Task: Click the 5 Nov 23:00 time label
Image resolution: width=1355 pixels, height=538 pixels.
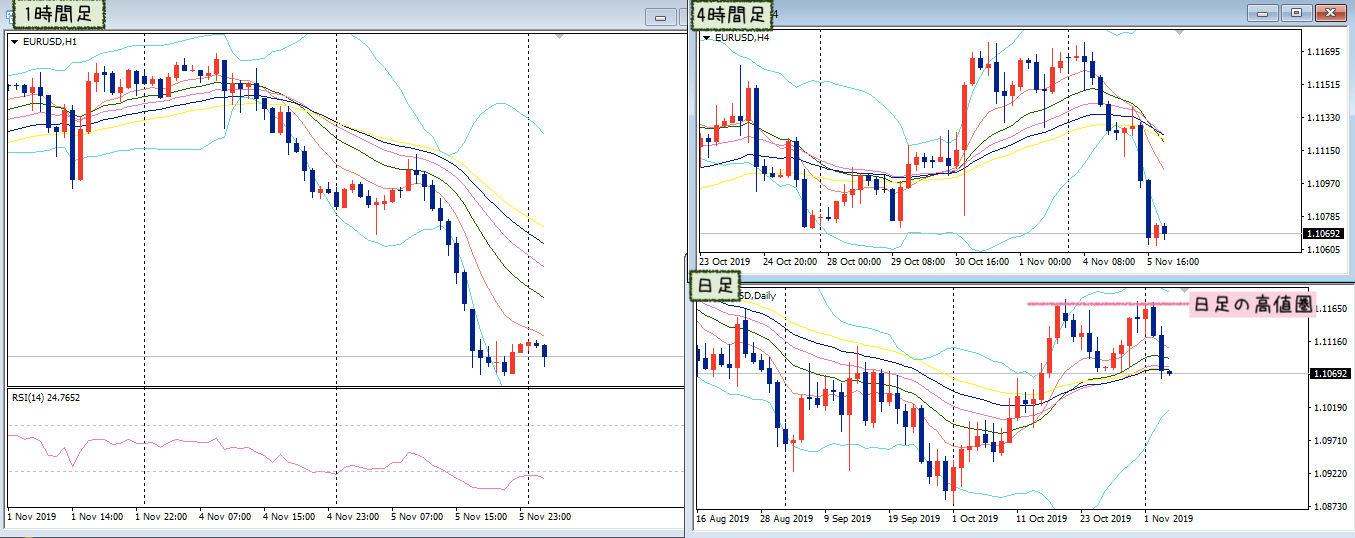Action: [x=545, y=517]
